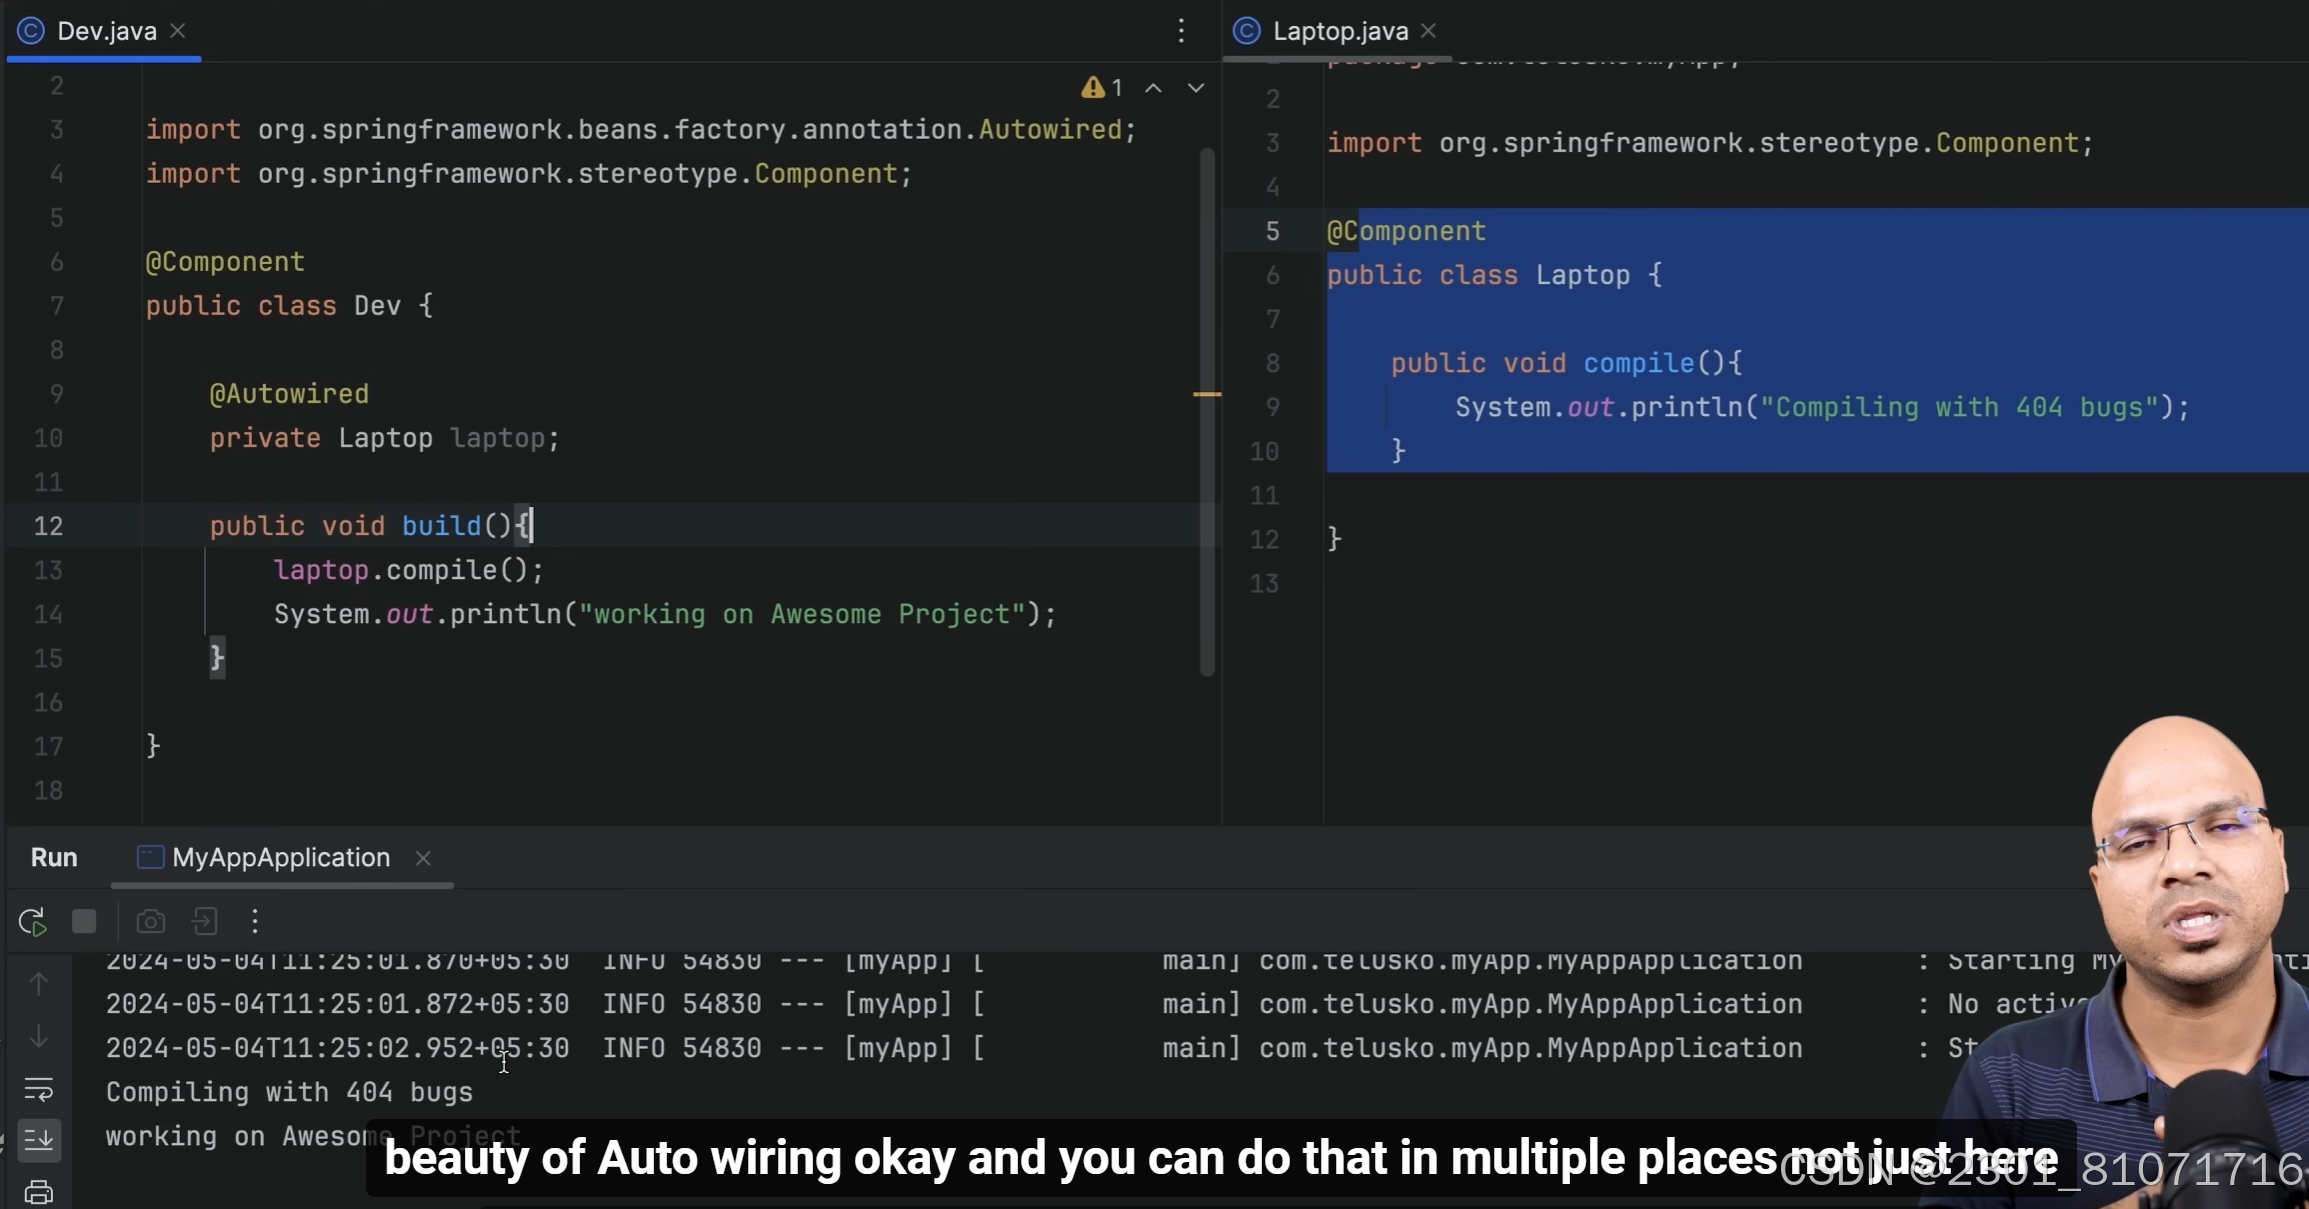Toggle soft-wrap for console output

pyautogui.click(x=38, y=1088)
